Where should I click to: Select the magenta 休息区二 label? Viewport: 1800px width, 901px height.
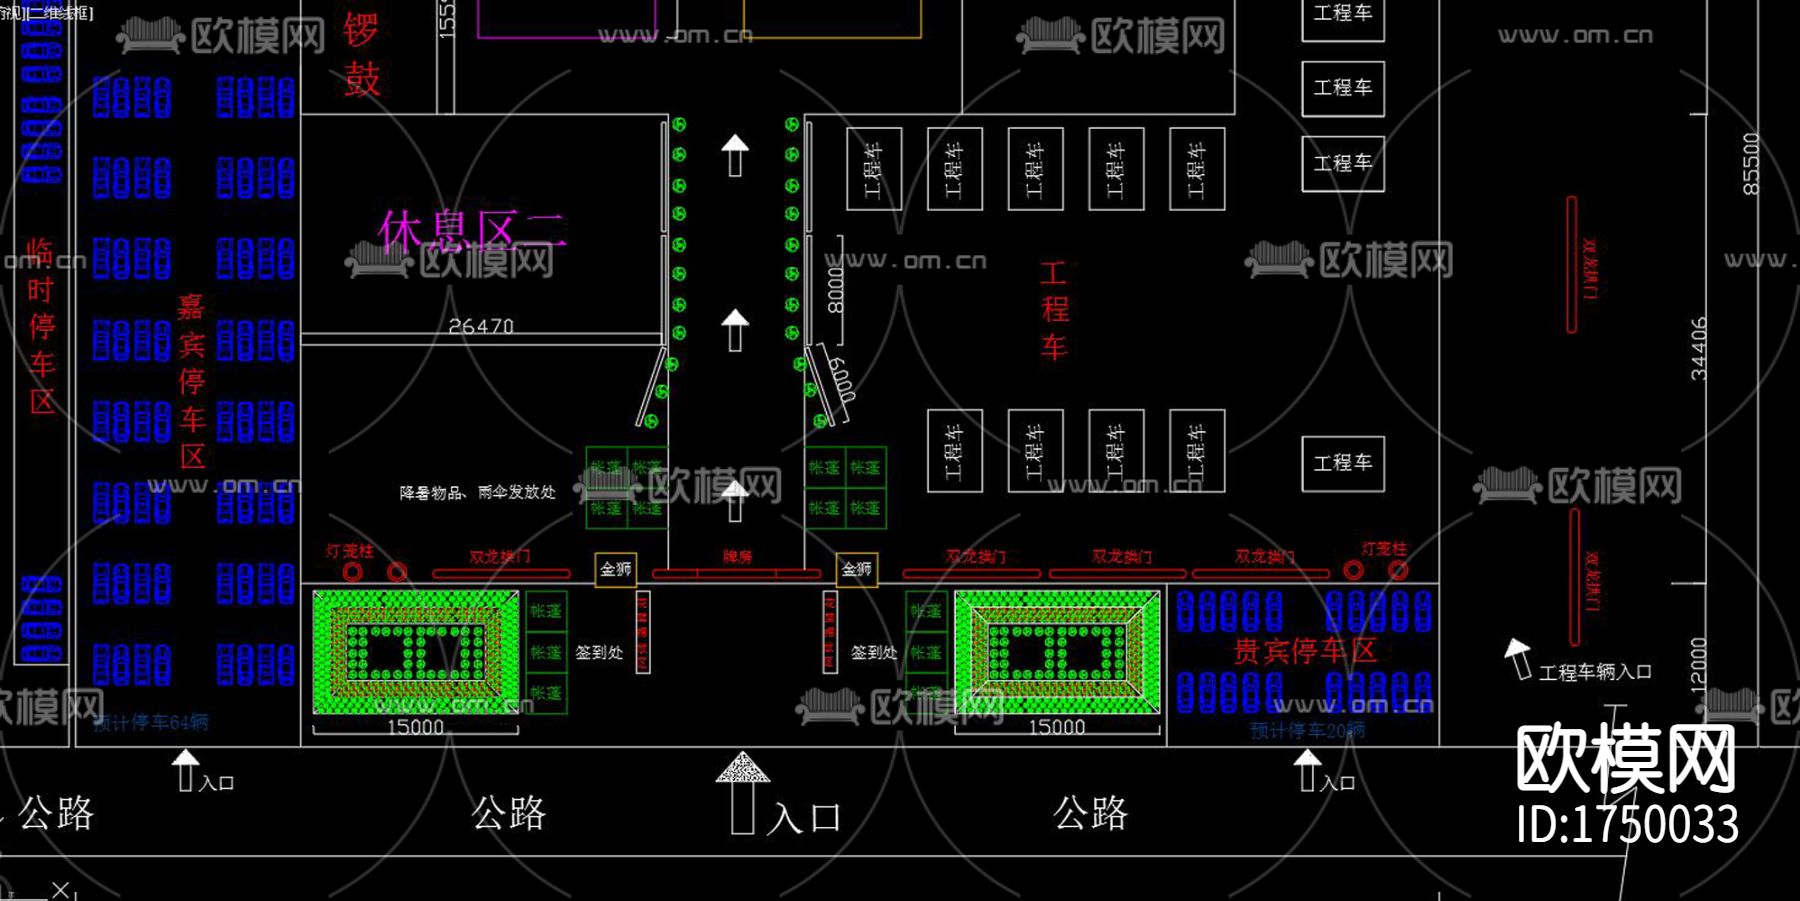click(472, 231)
